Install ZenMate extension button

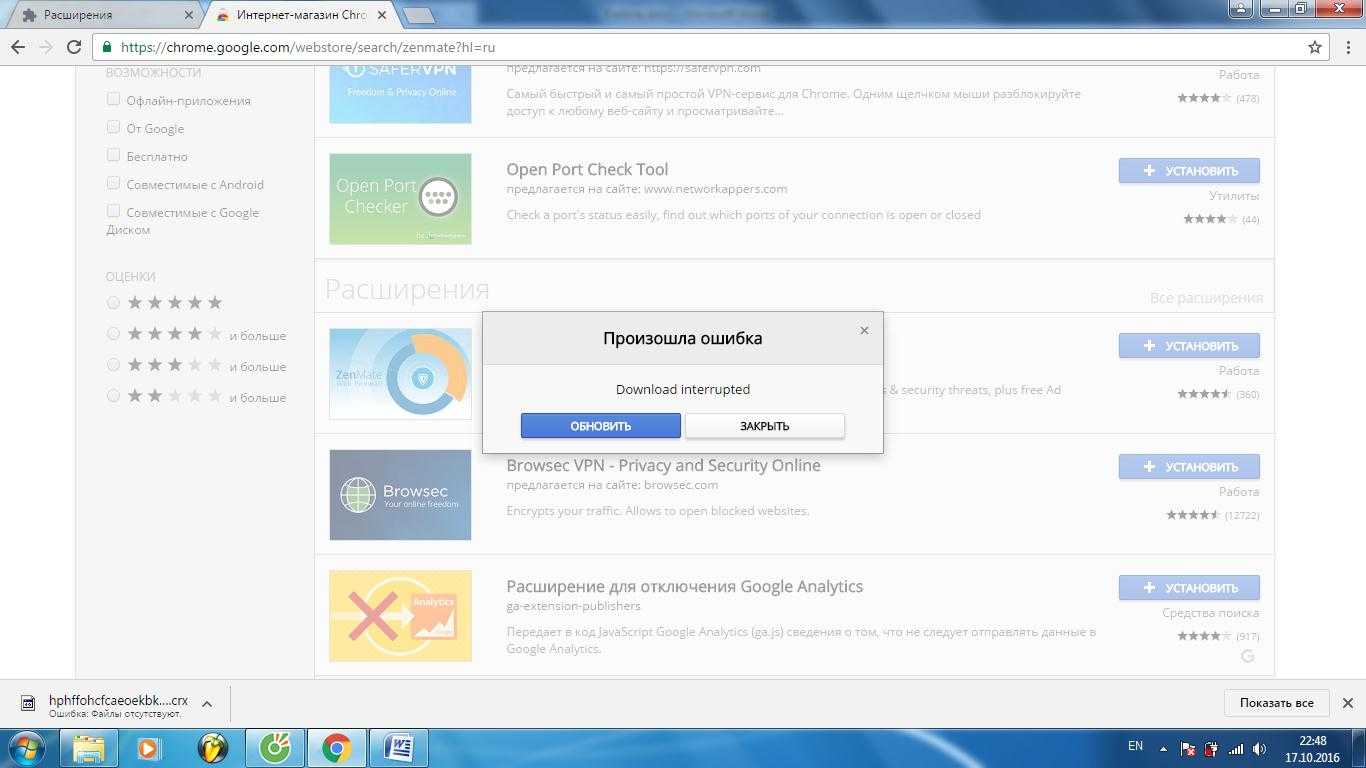coord(1189,346)
